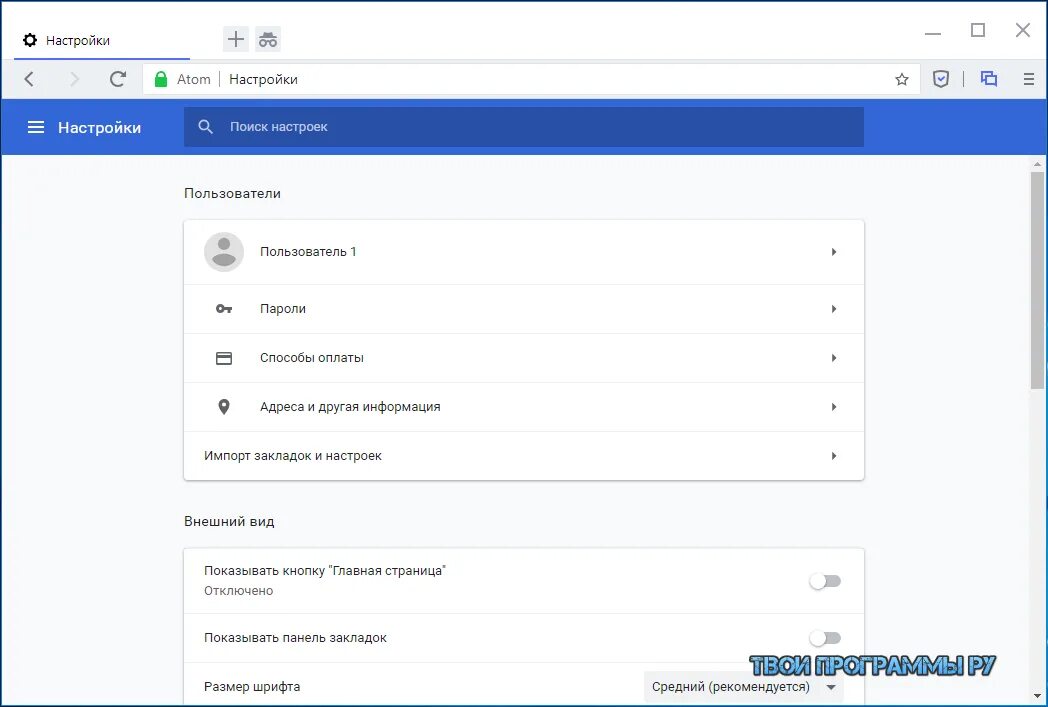This screenshot has width=1048, height=707.
Task: Open the Пароли settings entry
Action: point(524,309)
